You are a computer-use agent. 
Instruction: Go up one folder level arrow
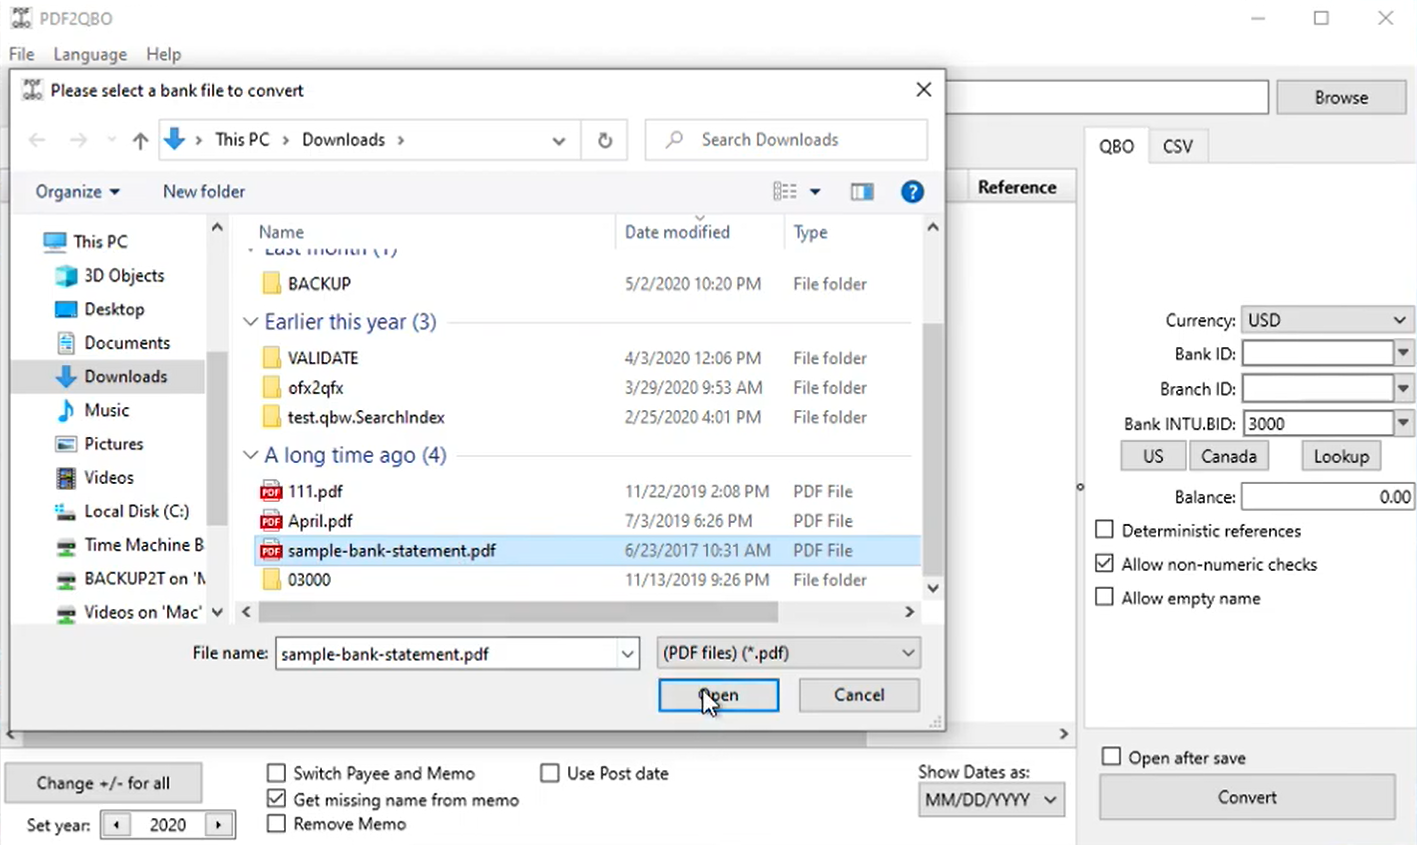click(140, 140)
